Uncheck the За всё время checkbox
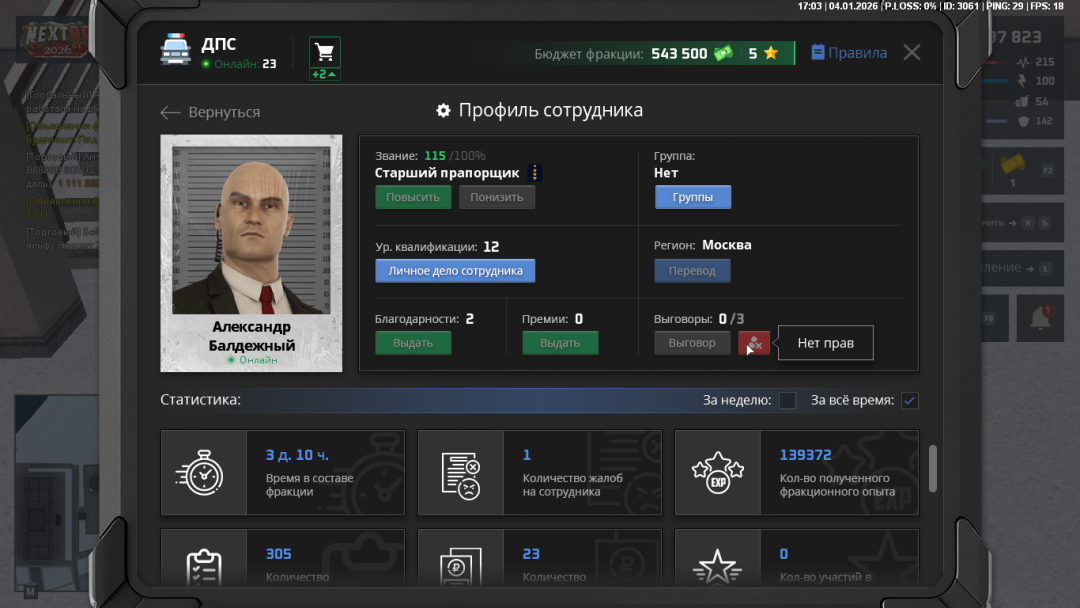 click(x=909, y=399)
